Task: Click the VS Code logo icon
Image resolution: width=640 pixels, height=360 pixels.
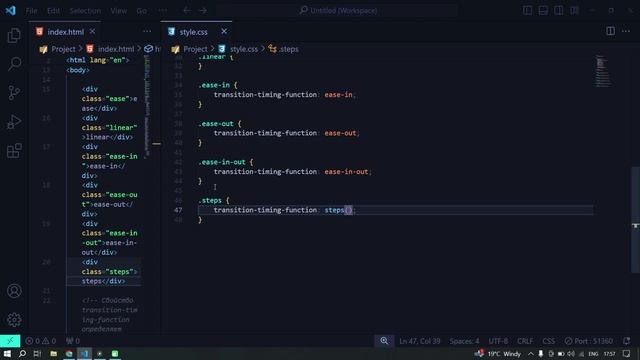Action: point(11,10)
